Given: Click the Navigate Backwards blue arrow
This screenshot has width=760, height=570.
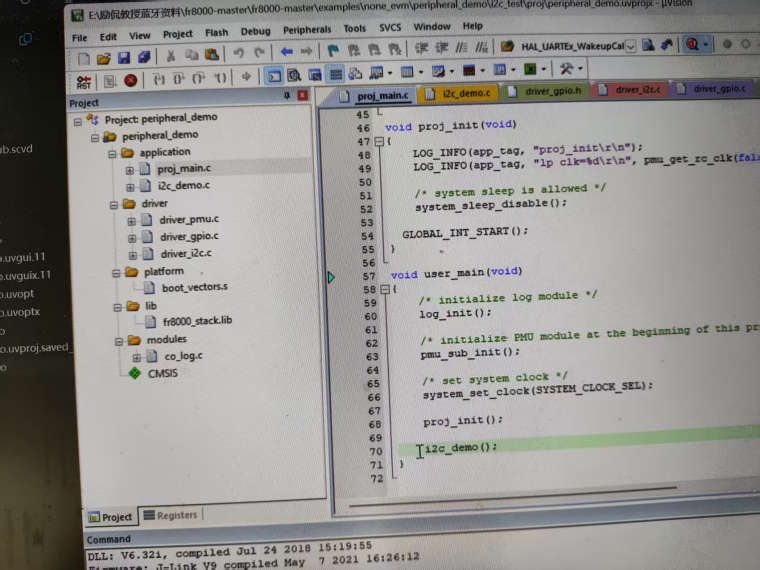Looking at the screenshot, I should click(287, 52).
